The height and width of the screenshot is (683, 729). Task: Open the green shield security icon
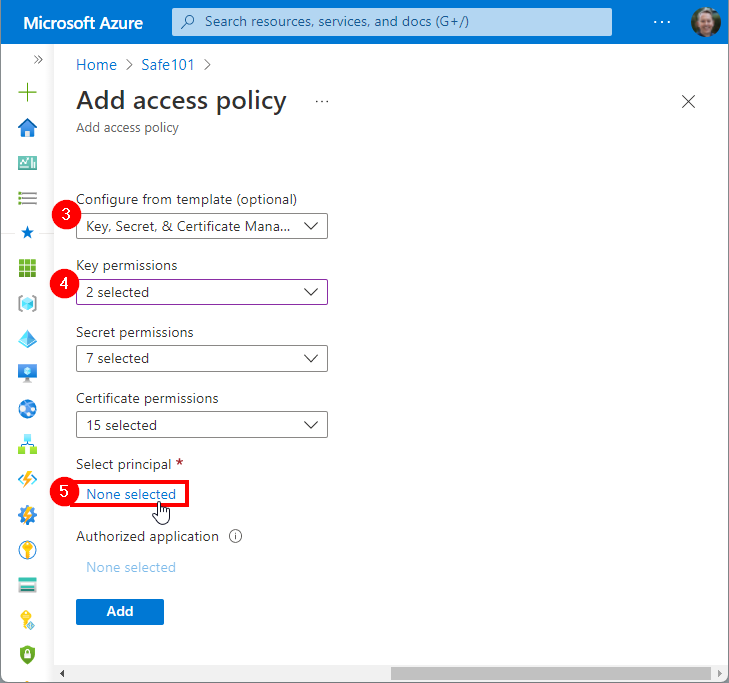tap(28, 654)
